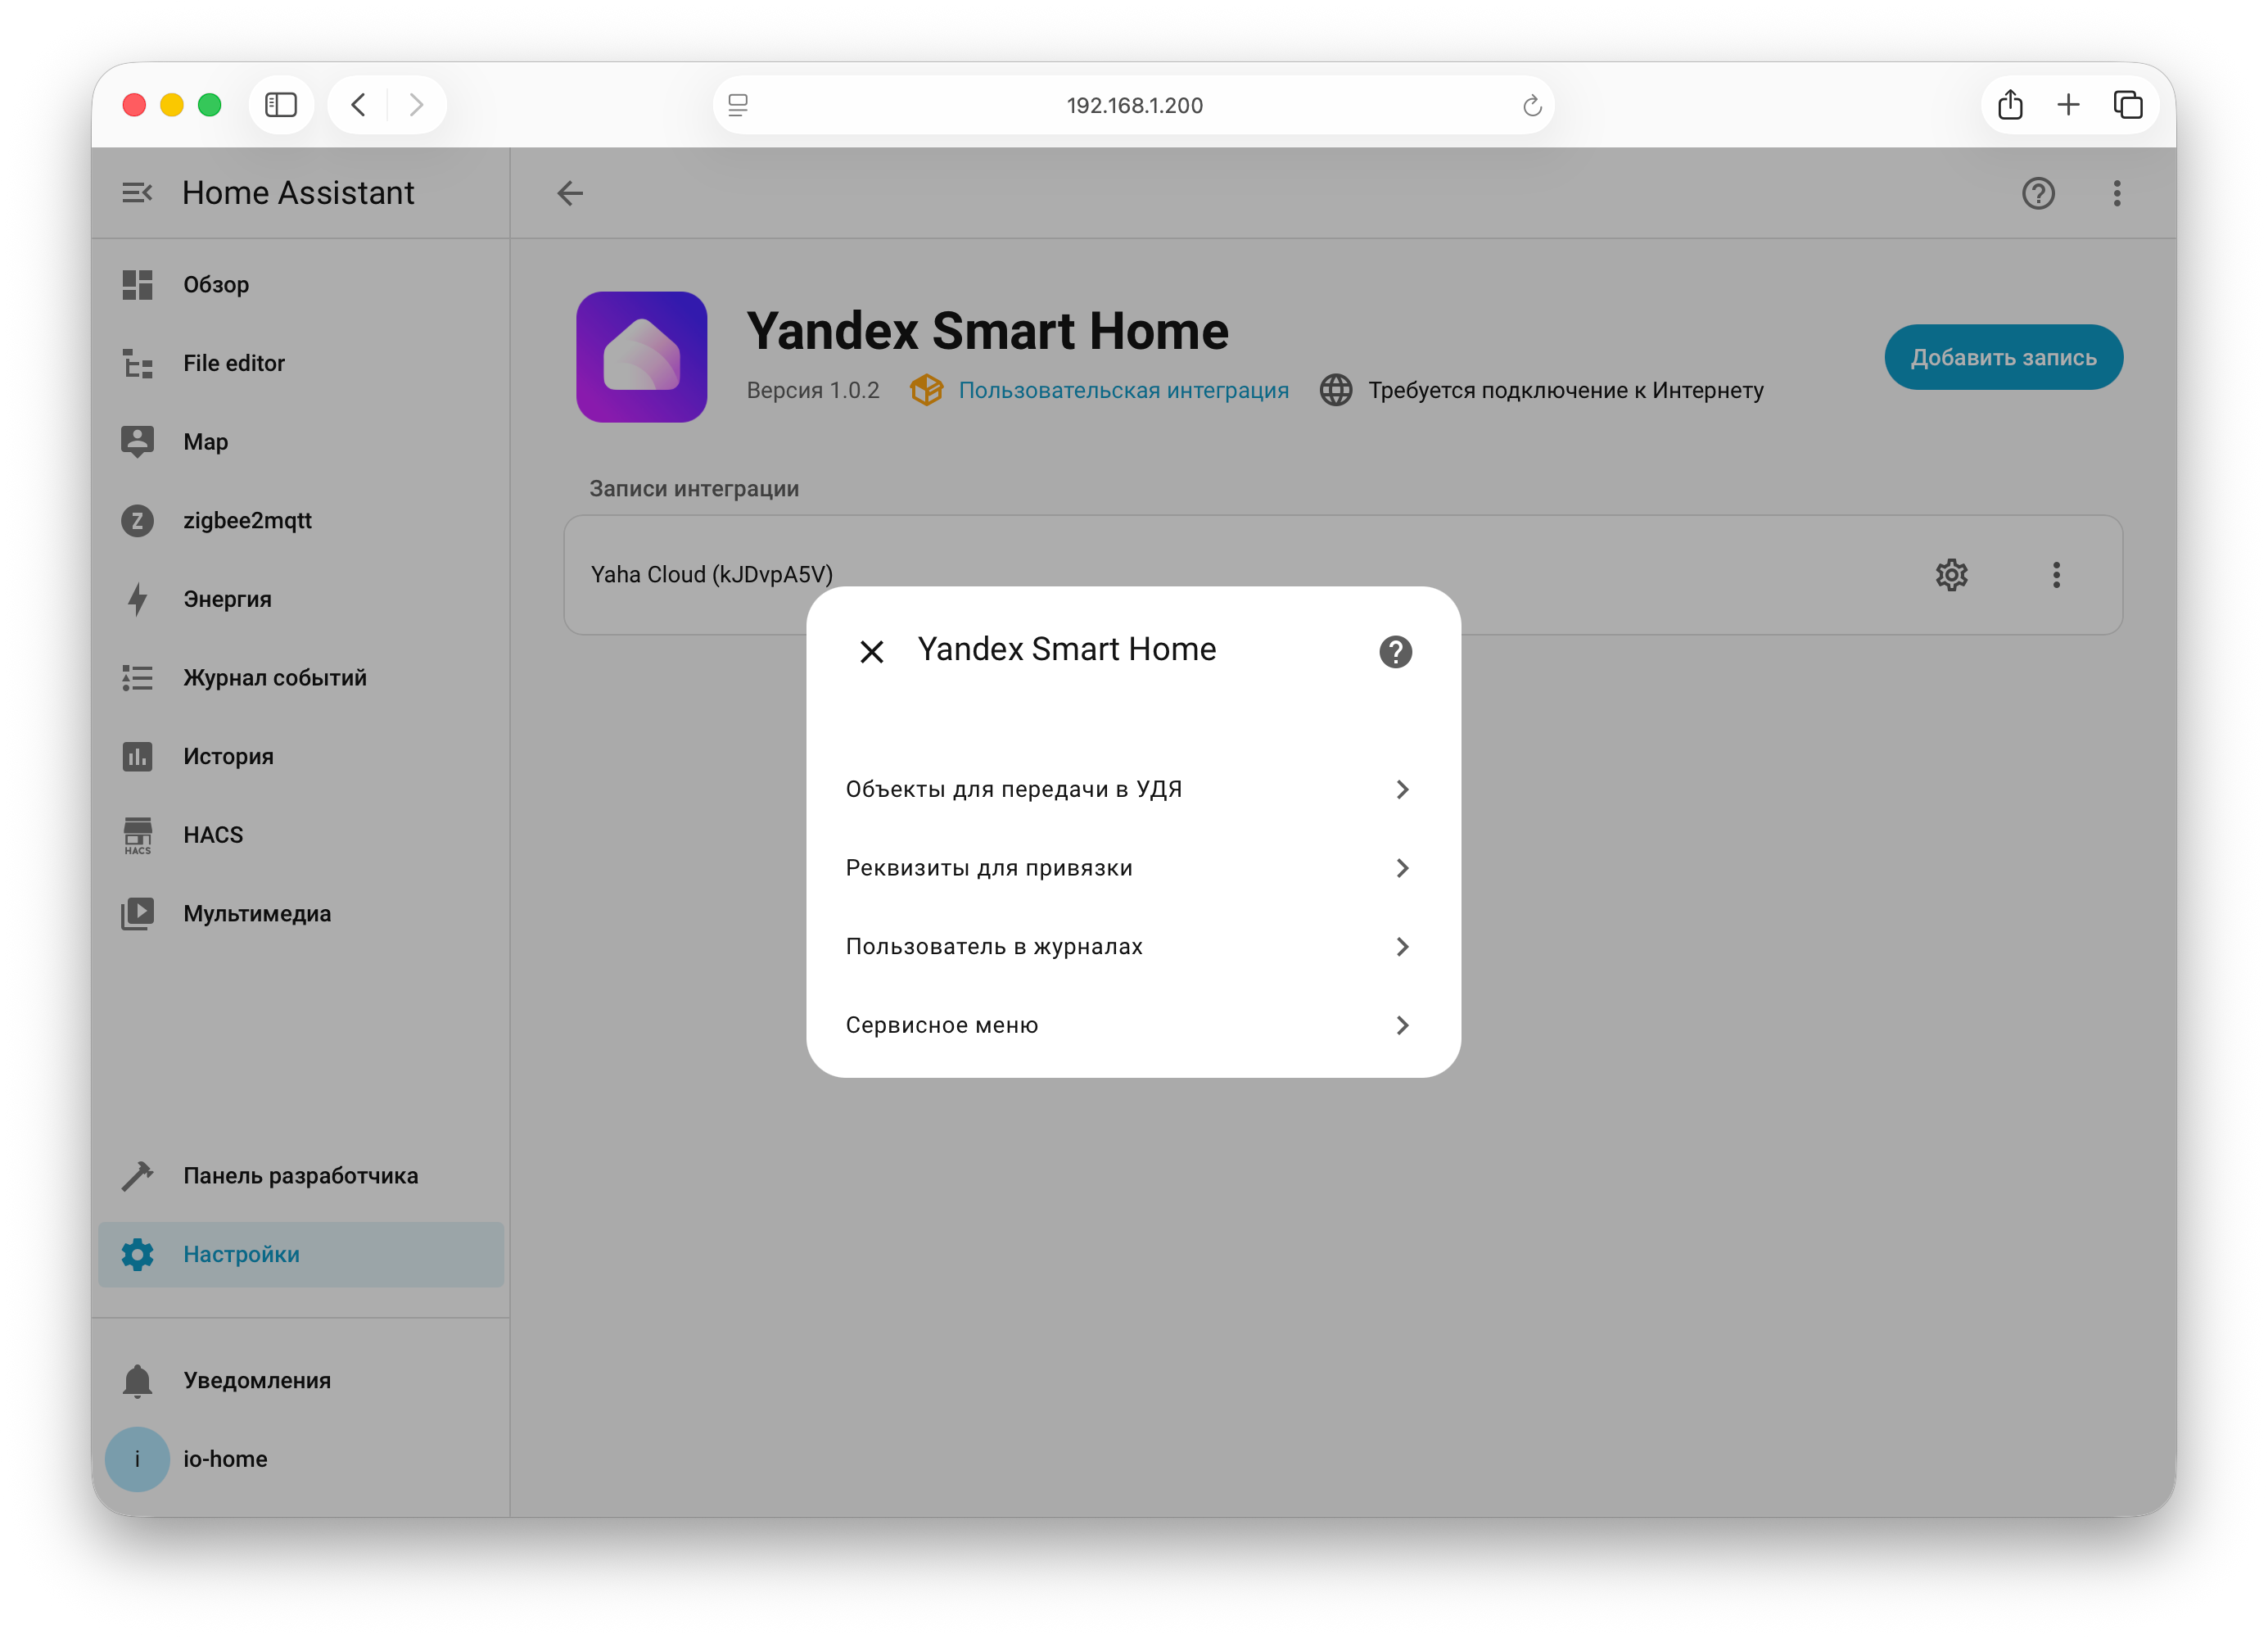Open the three-dot menu for Yaha Cloud
2268x1638 pixels.
[x=2057, y=575]
